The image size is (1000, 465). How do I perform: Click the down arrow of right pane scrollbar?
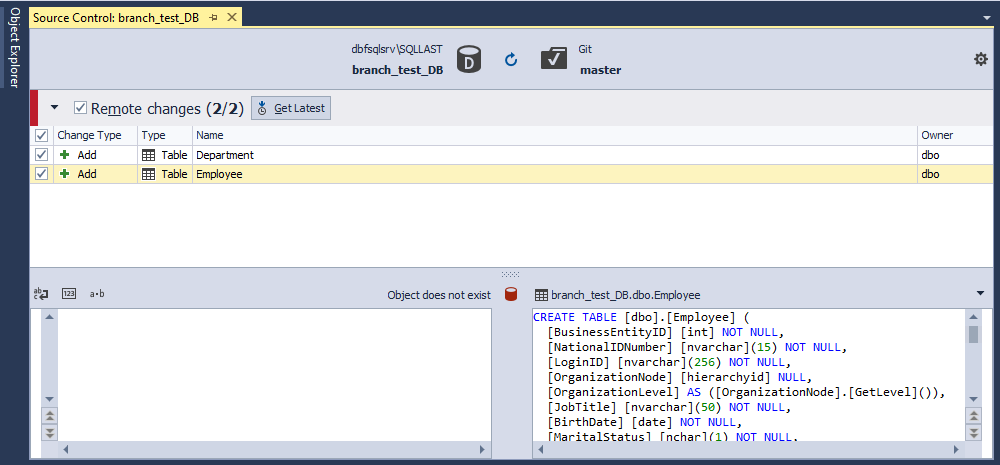[973, 399]
